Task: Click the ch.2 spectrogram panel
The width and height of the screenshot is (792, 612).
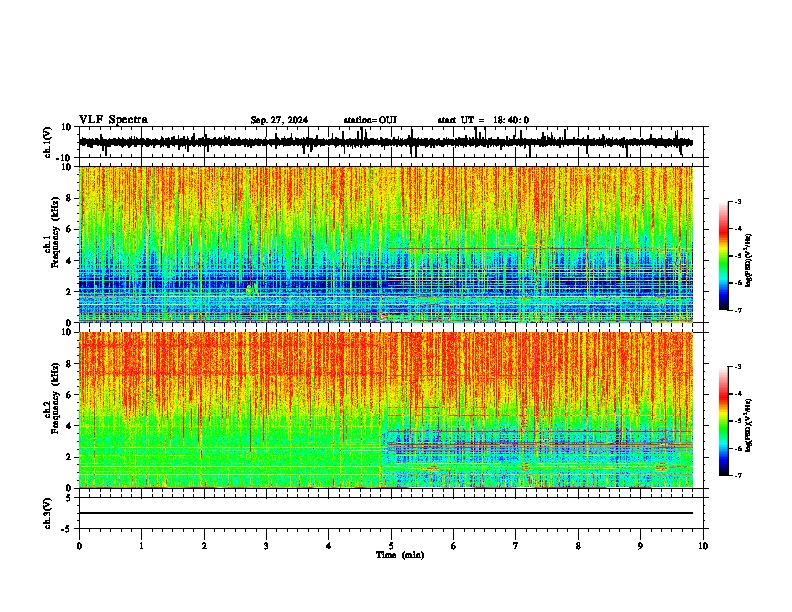Action: pos(386,410)
